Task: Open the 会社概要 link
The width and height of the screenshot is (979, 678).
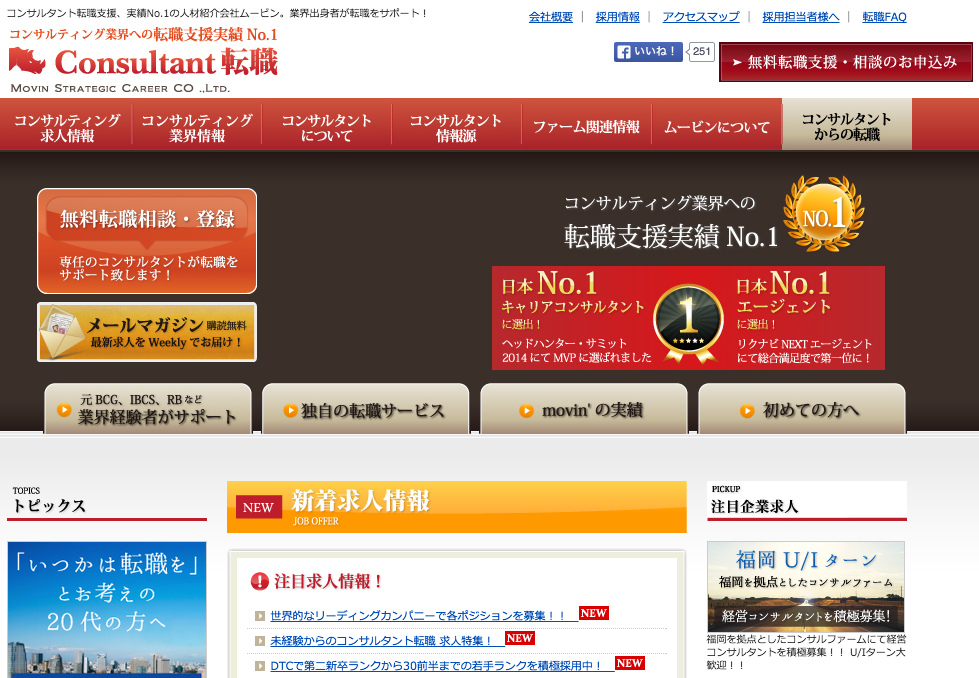Action: [550, 17]
